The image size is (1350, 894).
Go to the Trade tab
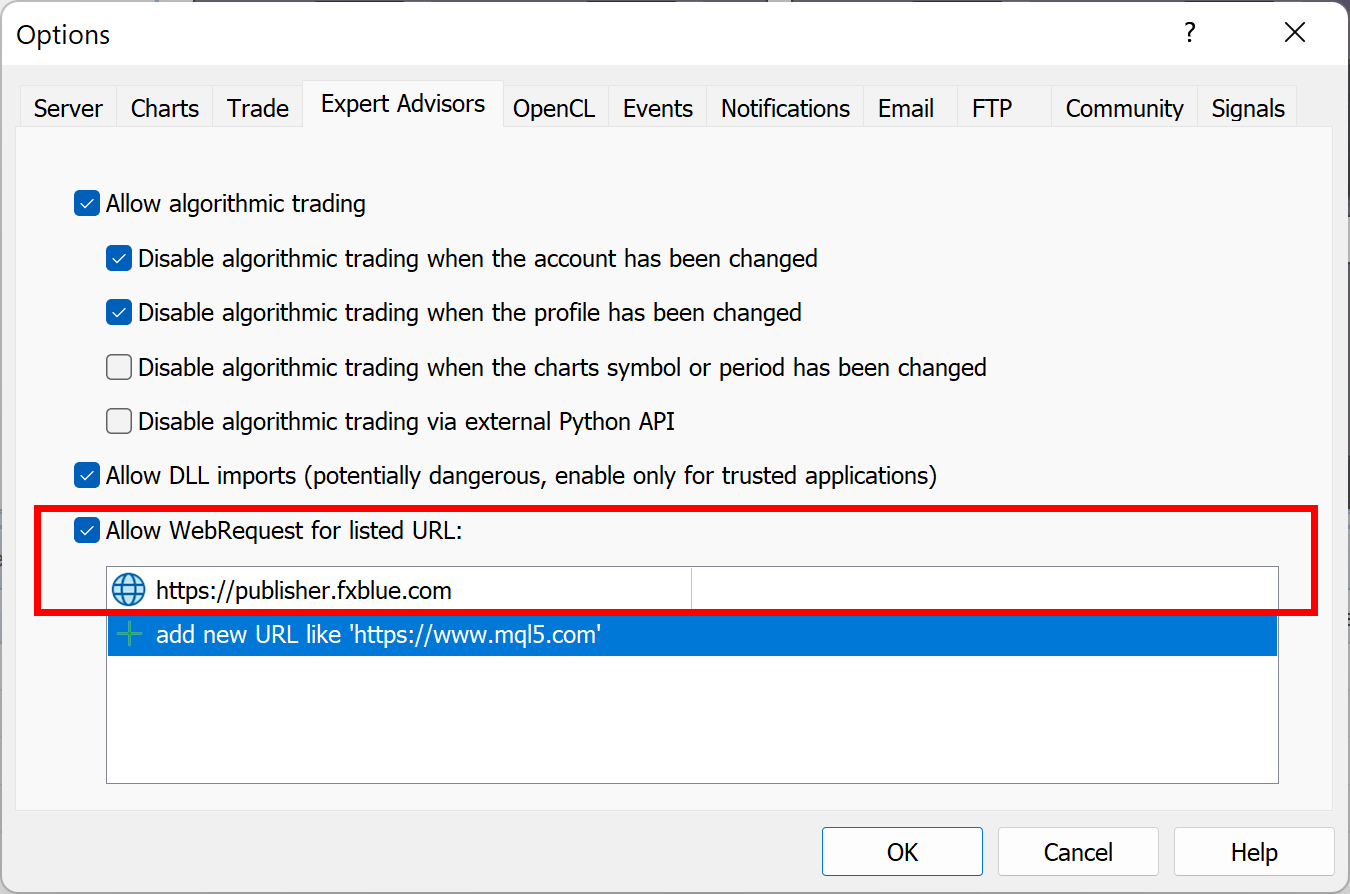point(258,108)
